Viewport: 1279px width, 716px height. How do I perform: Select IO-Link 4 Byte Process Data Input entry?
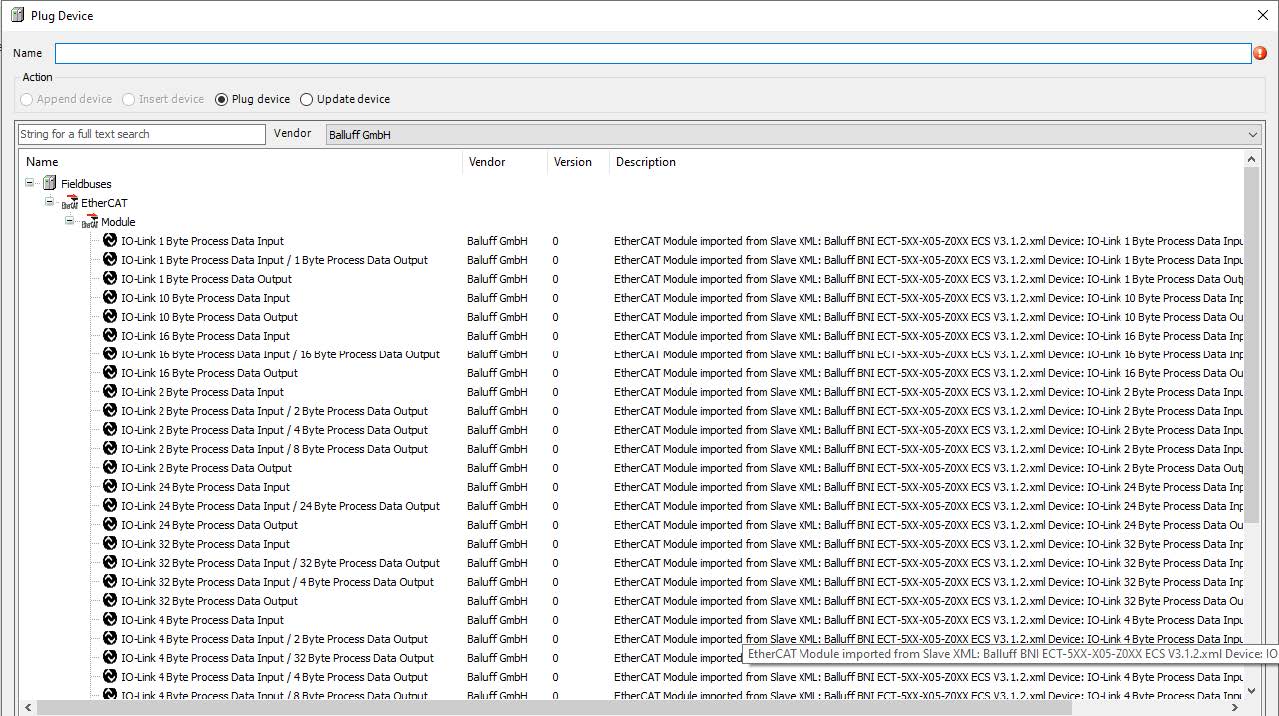point(202,620)
